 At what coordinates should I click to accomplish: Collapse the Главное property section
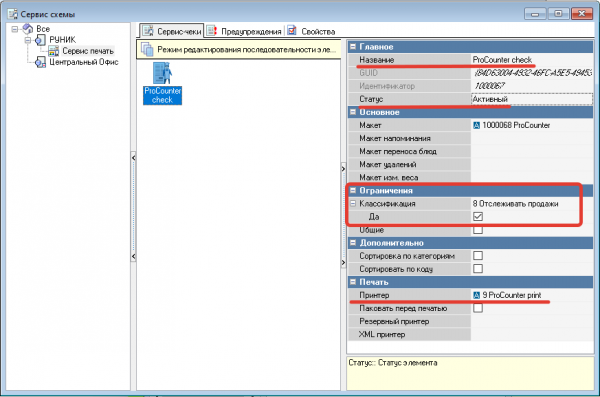pos(353,47)
